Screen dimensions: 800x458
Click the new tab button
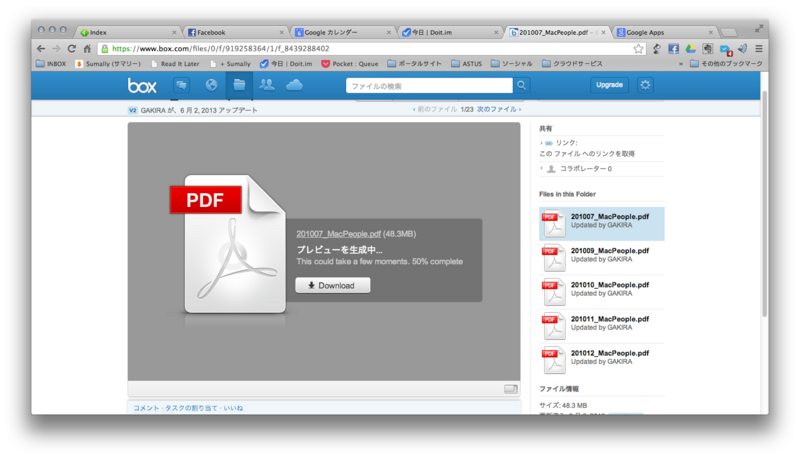(x=729, y=33)
